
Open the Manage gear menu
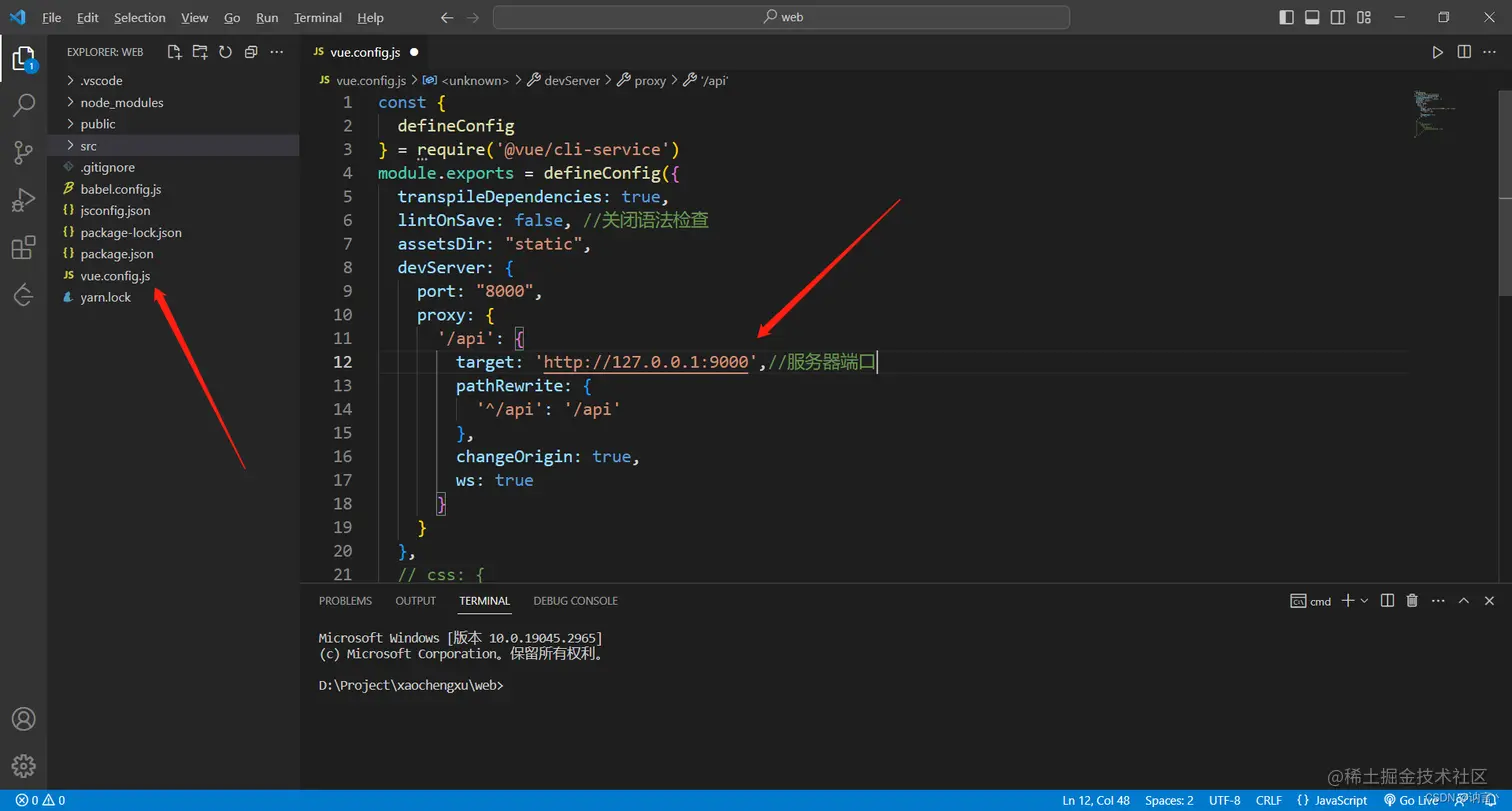(x=23, y=766)
